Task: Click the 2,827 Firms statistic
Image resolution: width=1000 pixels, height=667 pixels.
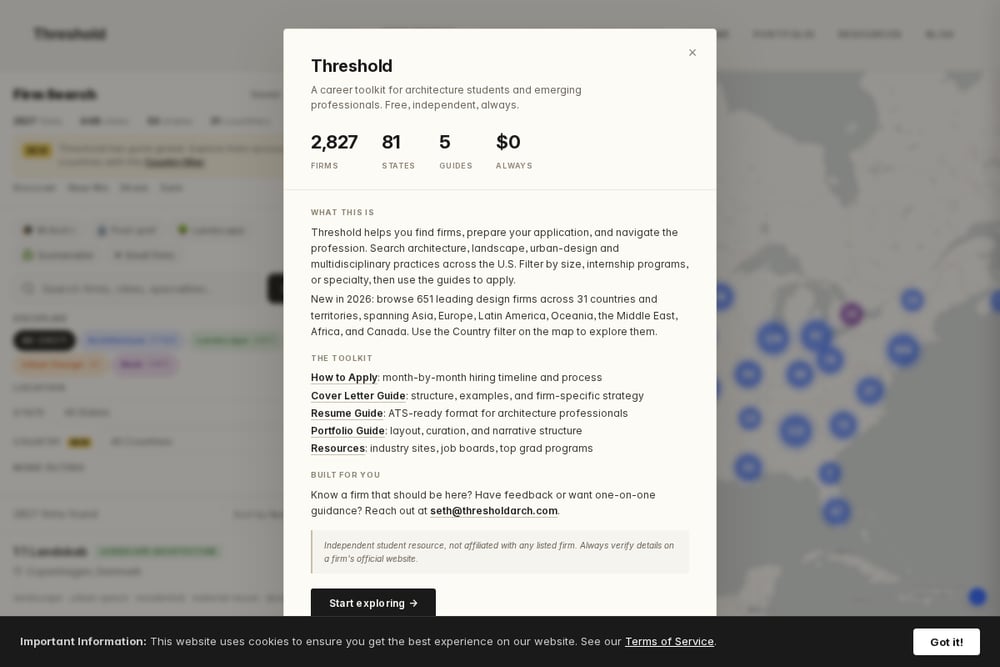Action: pos(334,151)
